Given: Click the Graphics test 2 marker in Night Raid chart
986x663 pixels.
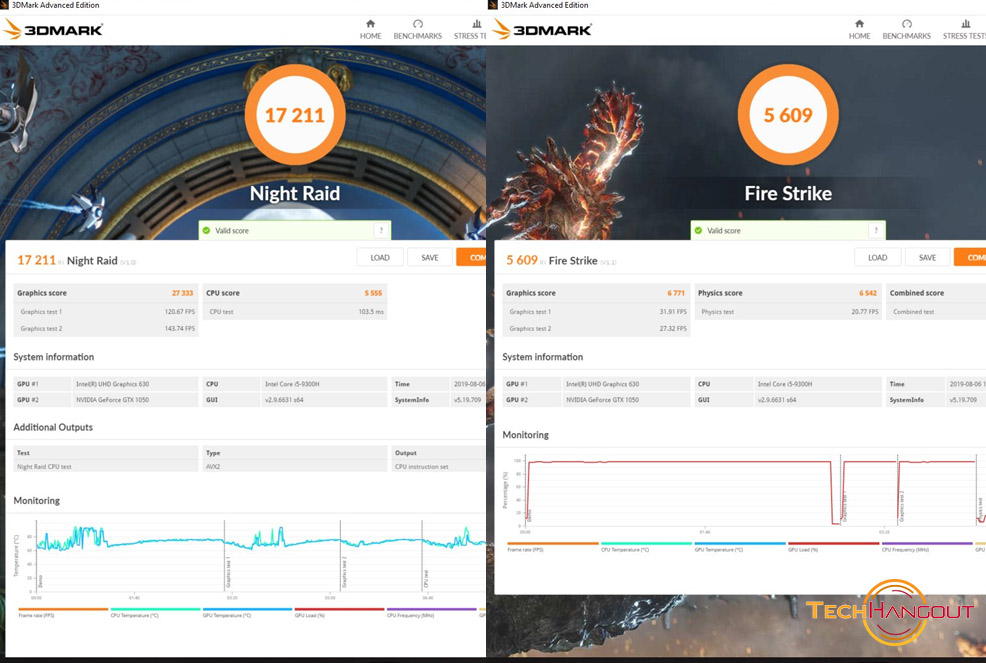Looking at the screenshot, I should (344, 571).
